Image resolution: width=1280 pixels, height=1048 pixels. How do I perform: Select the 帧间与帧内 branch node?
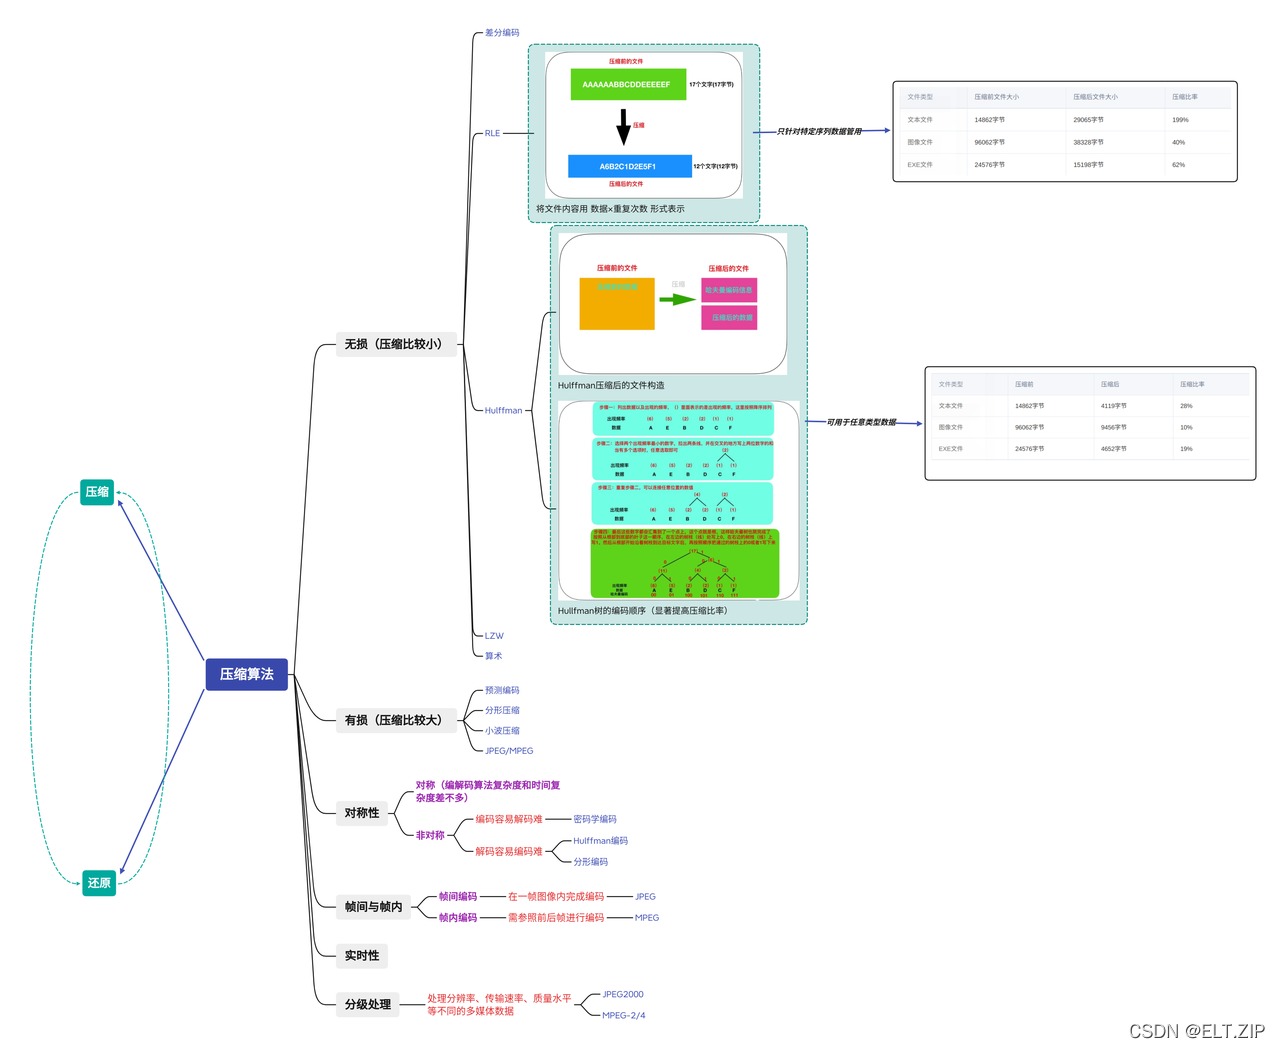pos(373,907)
